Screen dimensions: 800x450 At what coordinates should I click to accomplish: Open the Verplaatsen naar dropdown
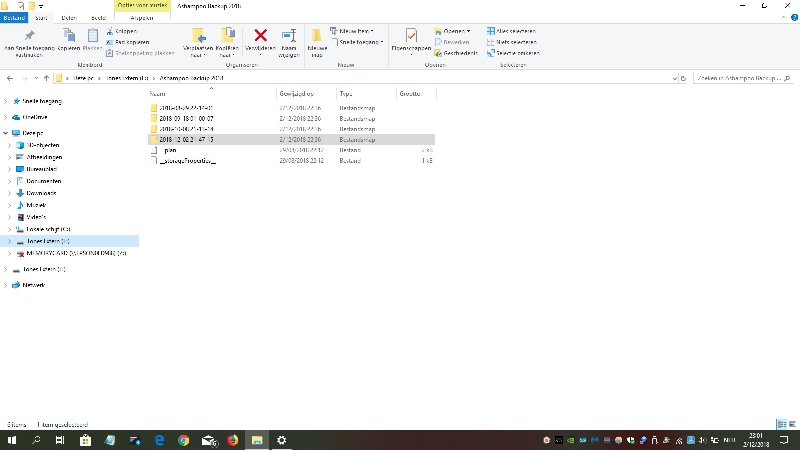pyautogui.click(x=198, y=40)
